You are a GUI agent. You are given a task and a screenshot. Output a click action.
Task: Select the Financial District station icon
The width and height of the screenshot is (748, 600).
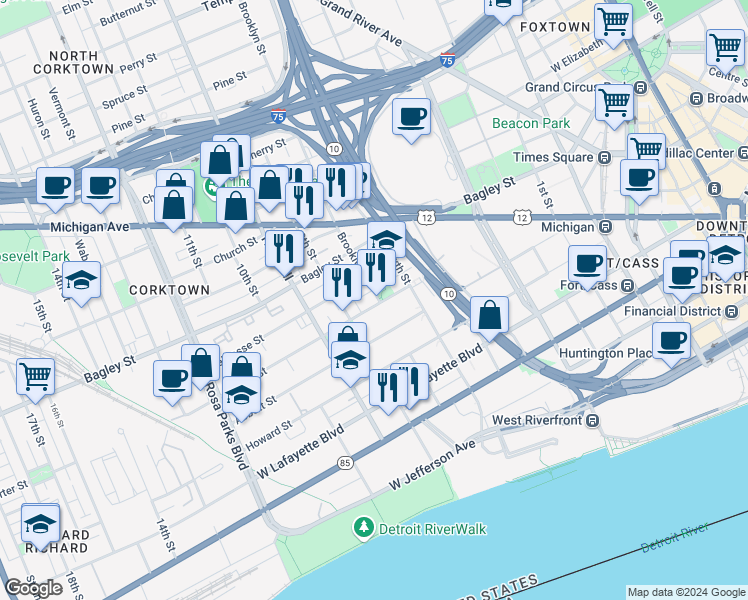tap(731, 312)
